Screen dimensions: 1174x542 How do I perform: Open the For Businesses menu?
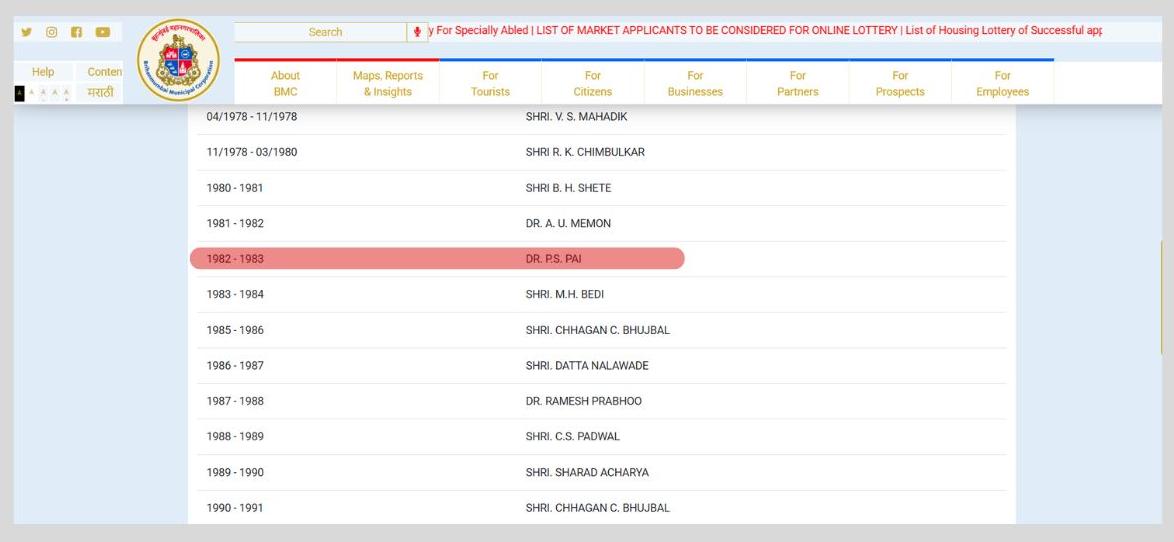coord(695,83)
